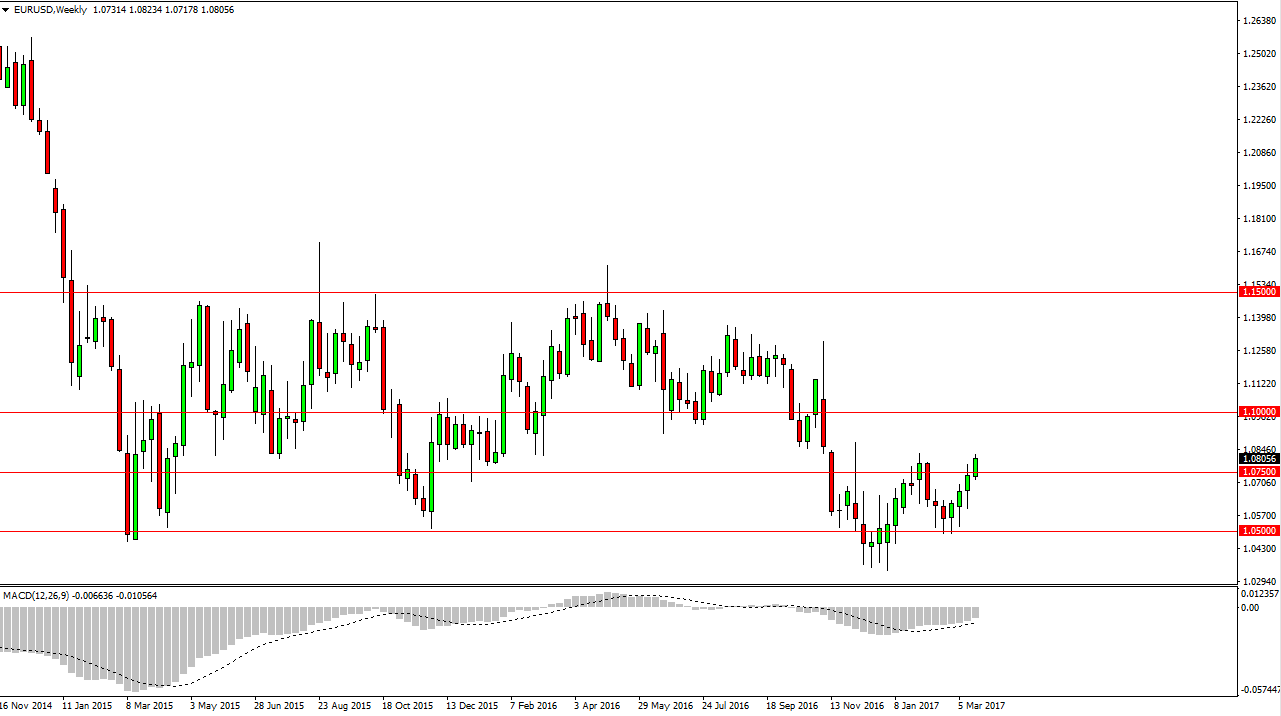This screenshot has width=1281, height=716.
Task: Select the horizontal line at 1.10000
Action: click(600, 411)
